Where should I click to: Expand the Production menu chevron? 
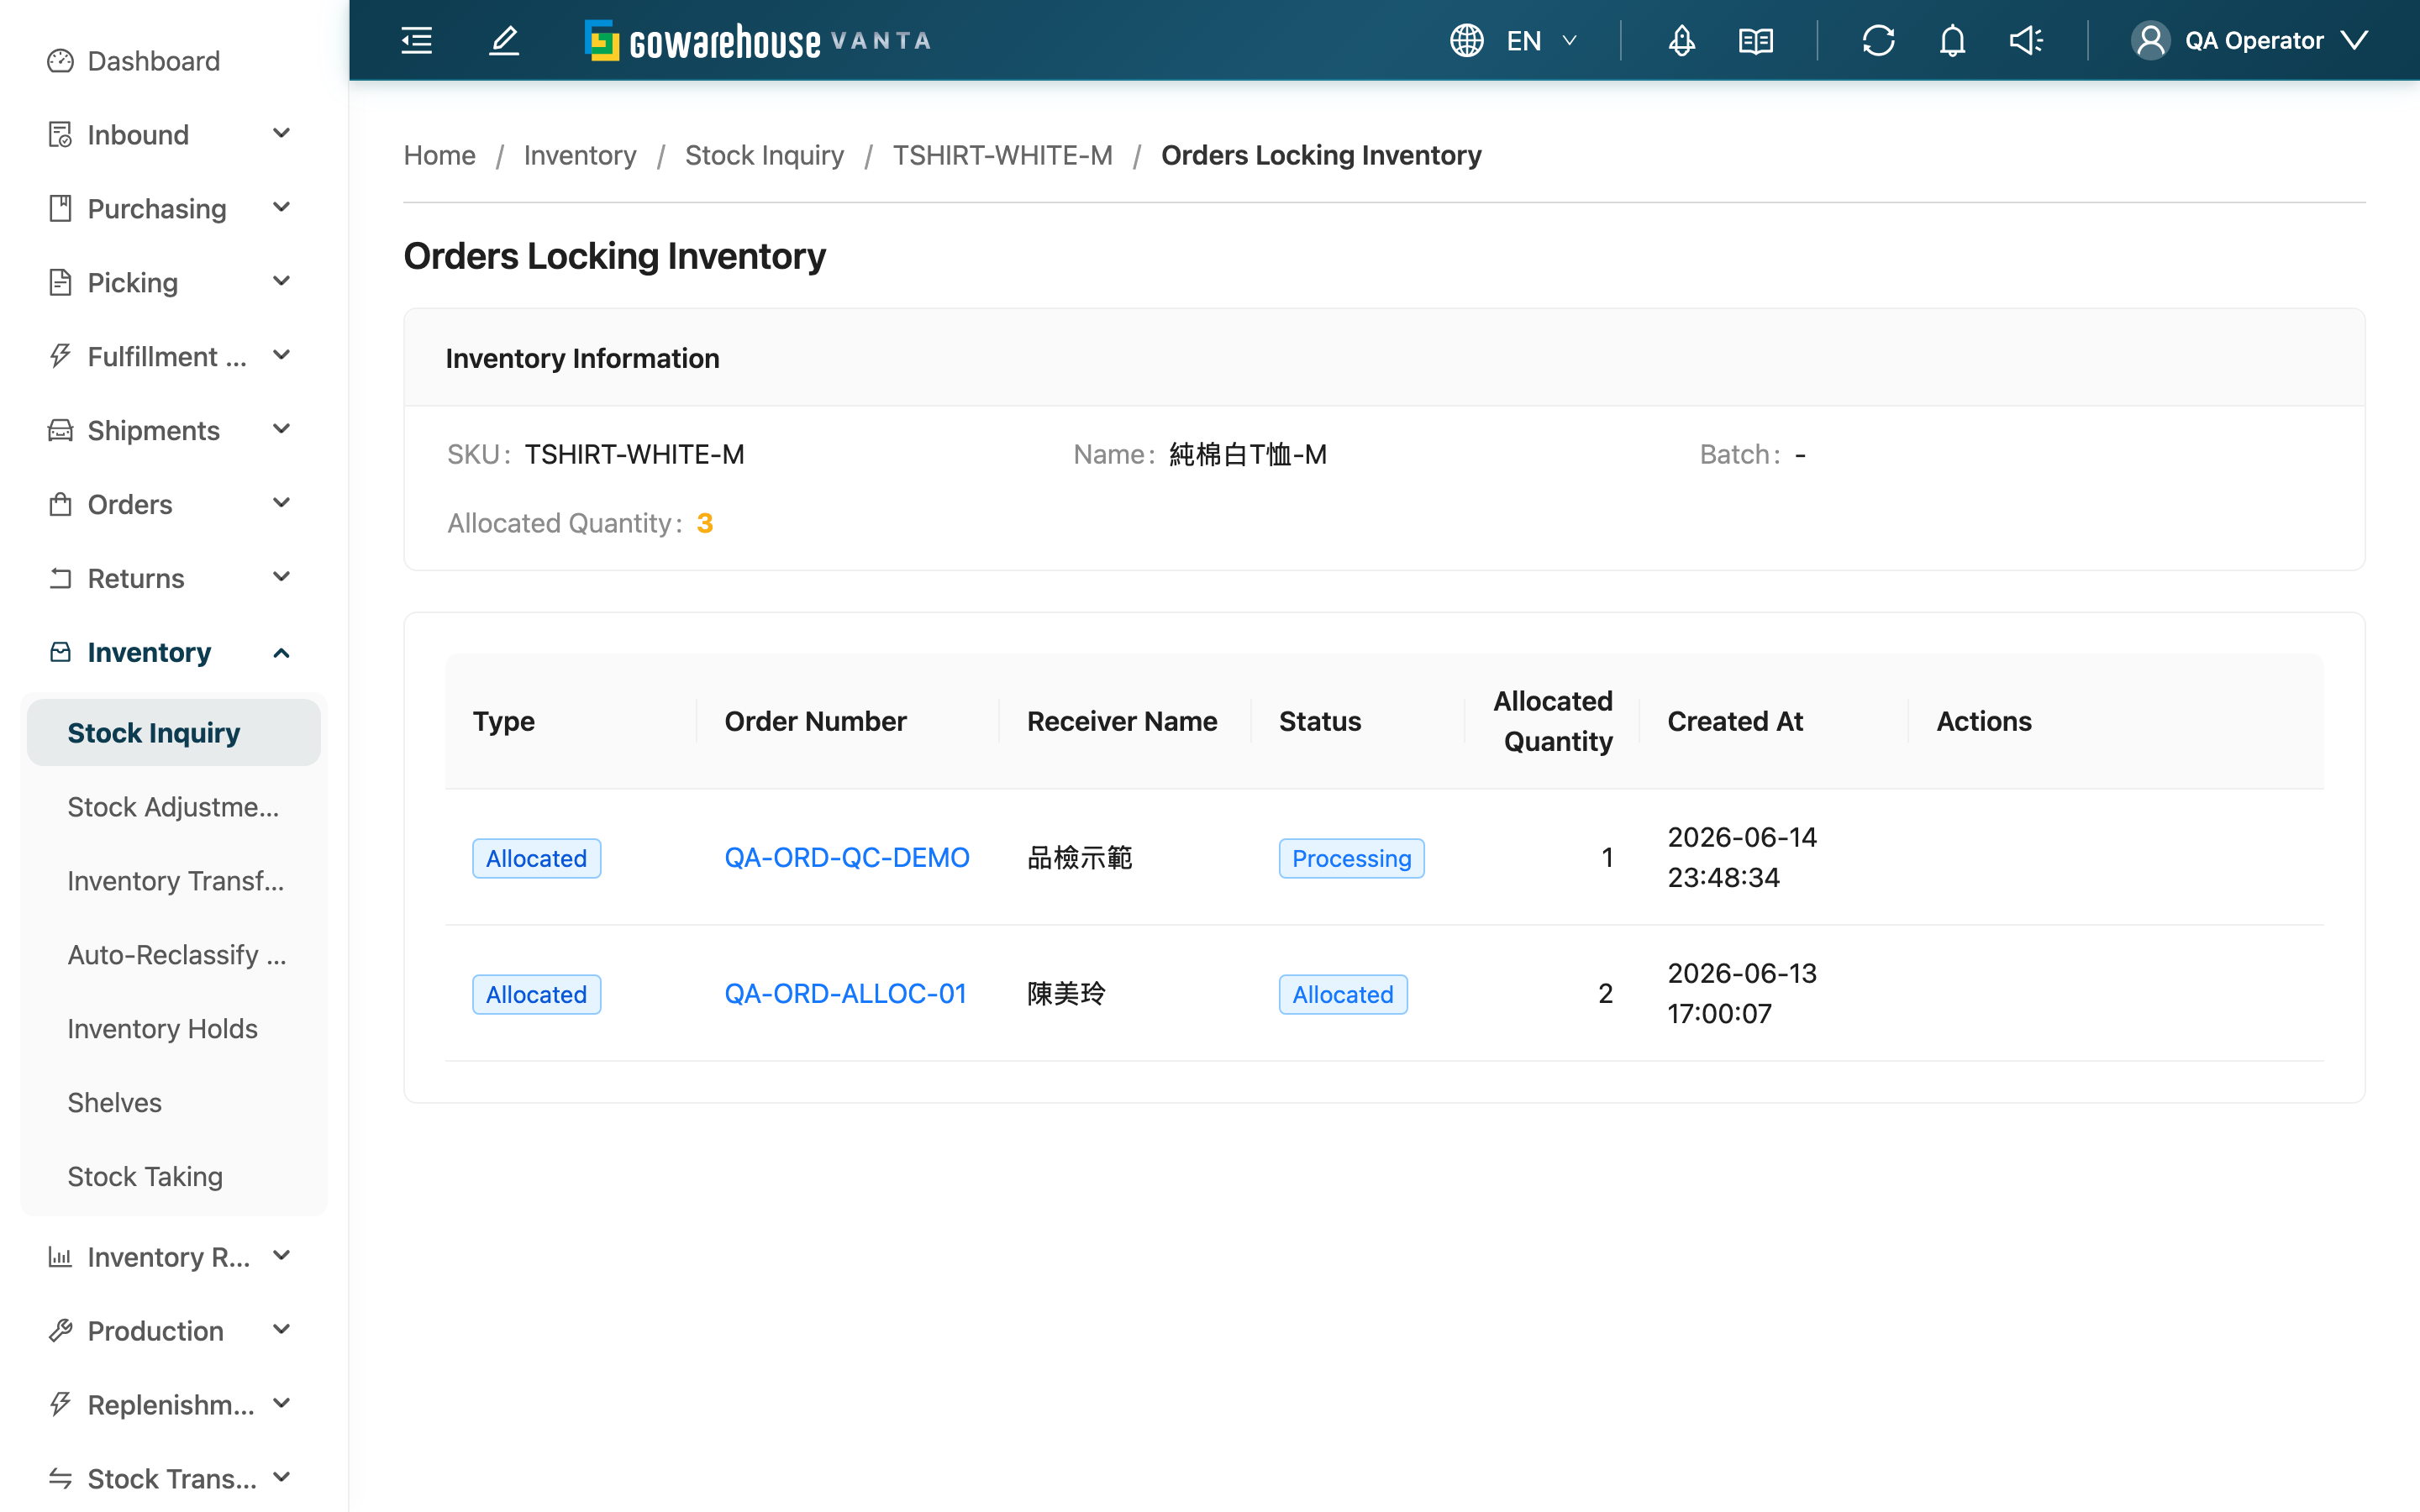tap(282, 1330)
